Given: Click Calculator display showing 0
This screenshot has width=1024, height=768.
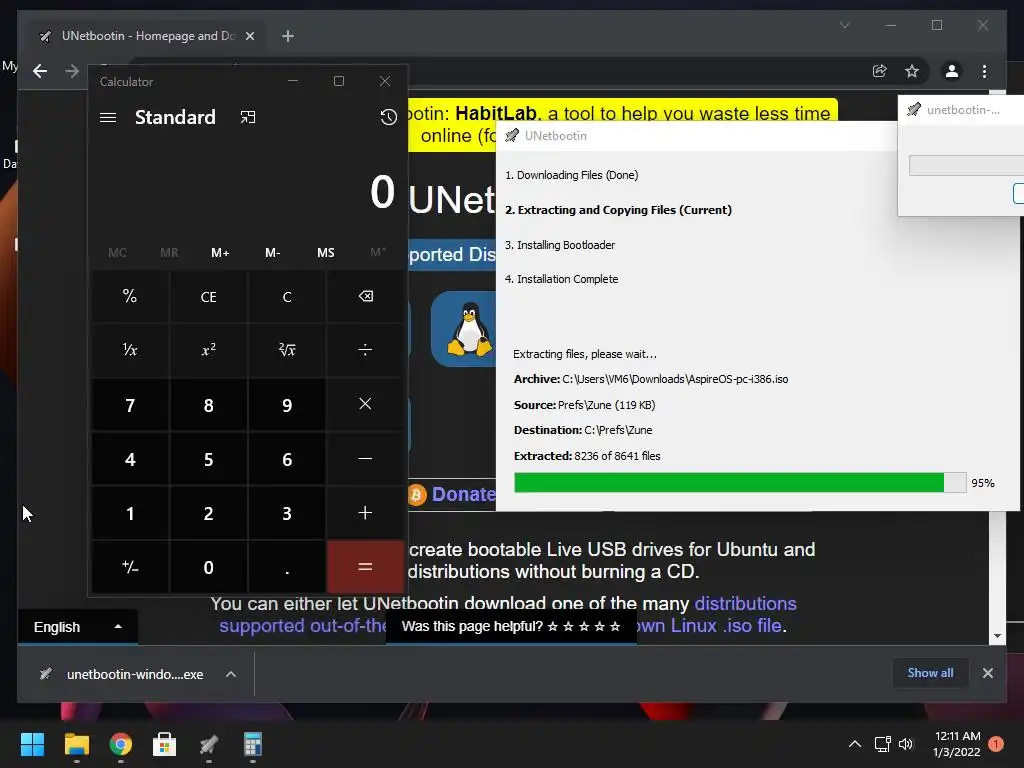Looking at the screenshot, I should 382,192.
